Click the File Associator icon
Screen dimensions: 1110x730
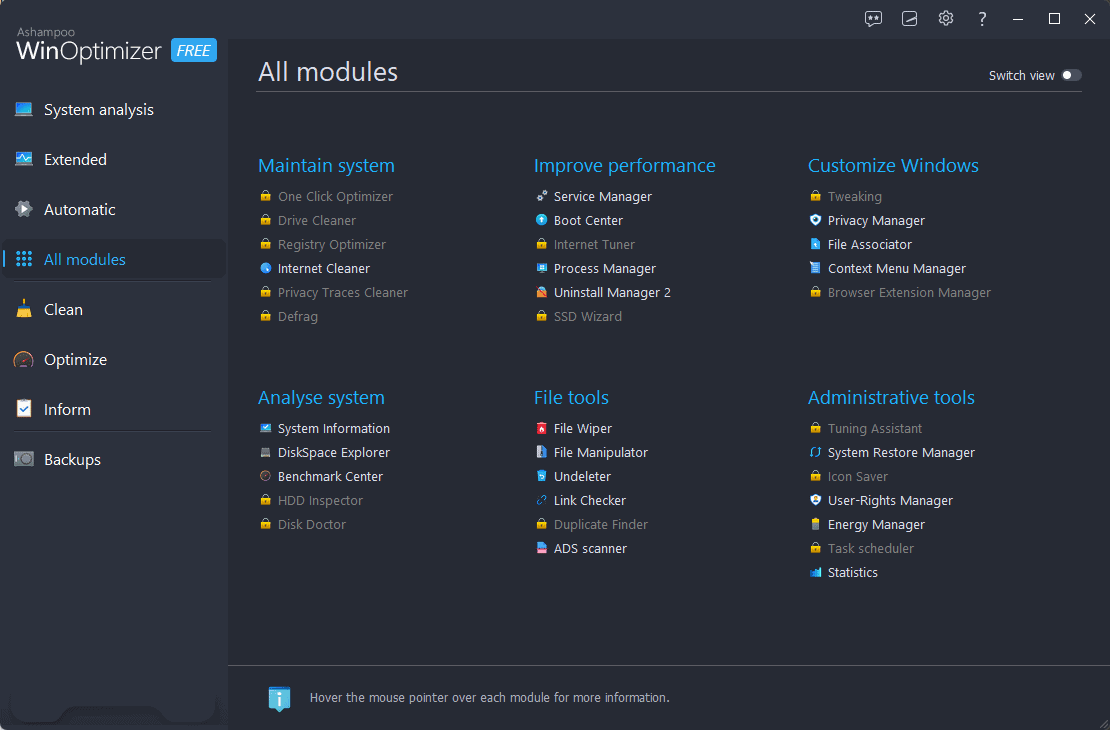[816, 244]
